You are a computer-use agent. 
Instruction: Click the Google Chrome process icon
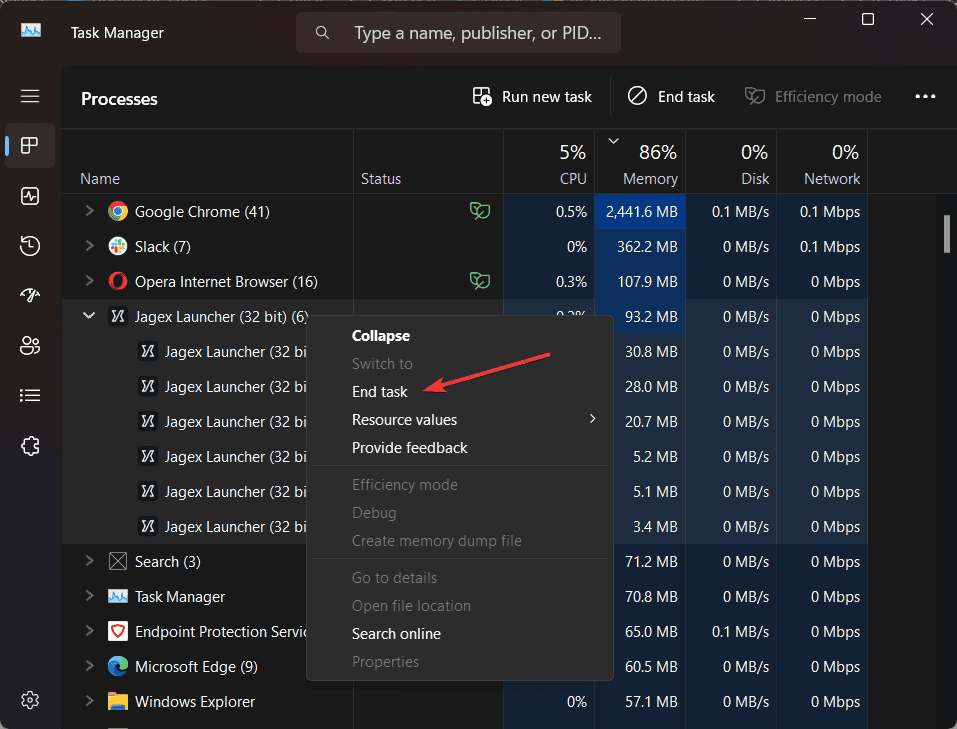point(118,211)
